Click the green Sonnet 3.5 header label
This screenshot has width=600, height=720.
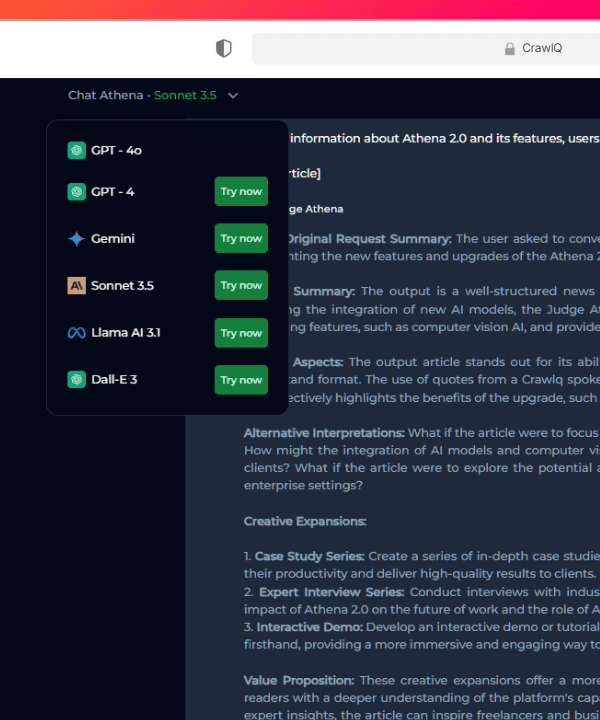coord(185,95)
